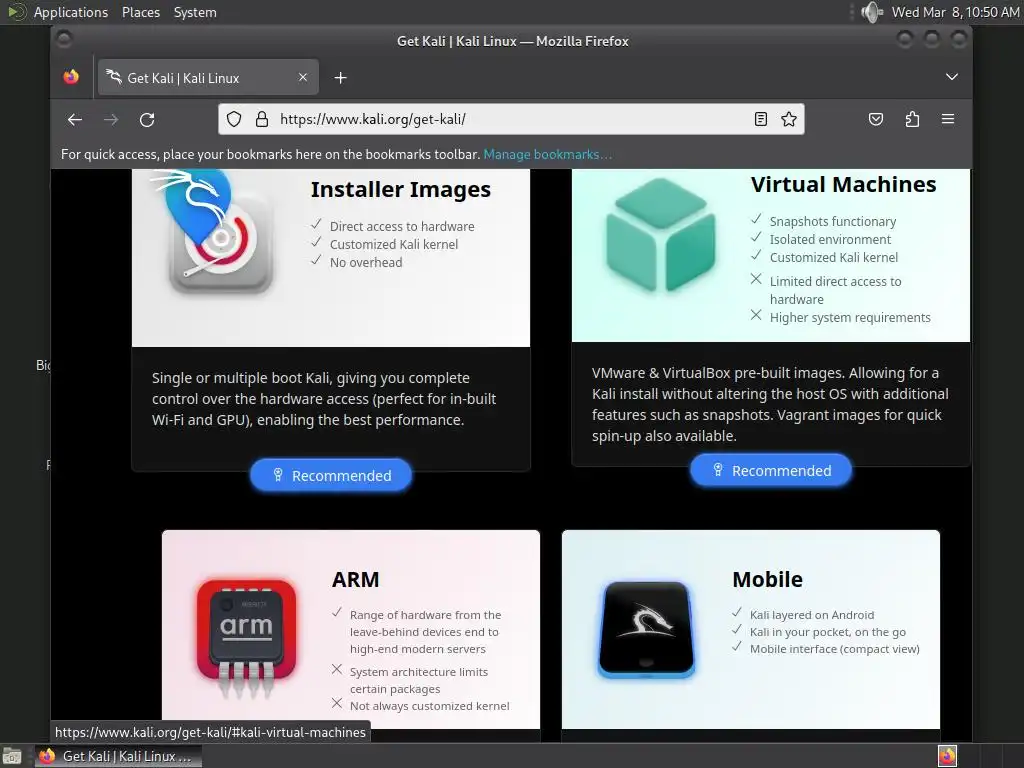Open the Applications menu

pyautogui.click(x=71, y=12)
